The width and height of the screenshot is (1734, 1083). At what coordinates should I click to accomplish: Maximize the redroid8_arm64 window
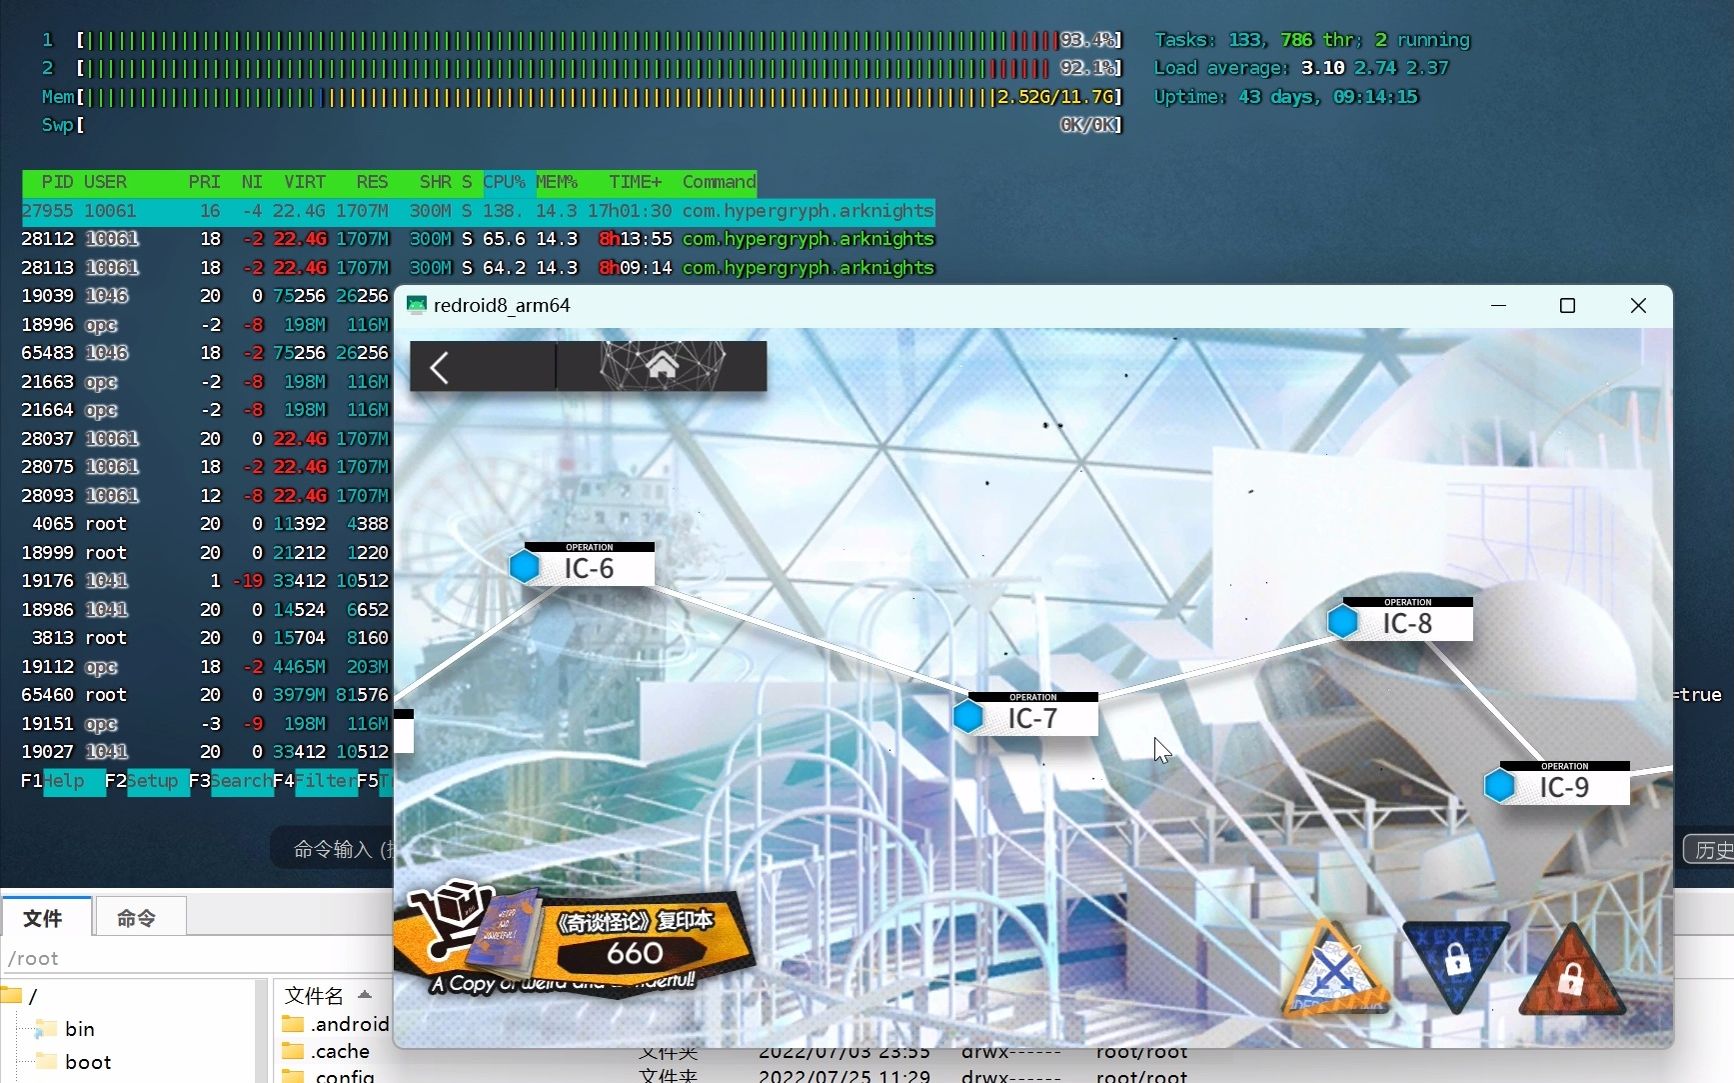1568,305
